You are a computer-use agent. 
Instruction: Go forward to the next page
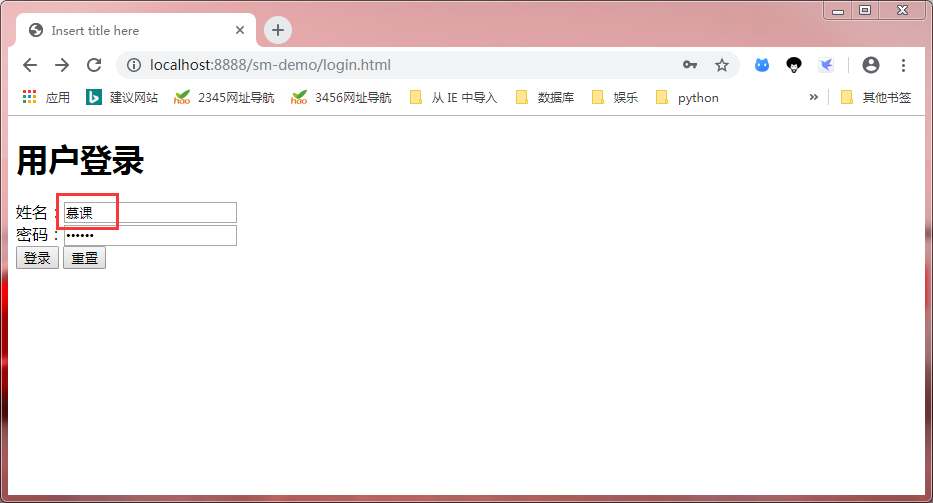pyautogui.click(x=62, y=65)
